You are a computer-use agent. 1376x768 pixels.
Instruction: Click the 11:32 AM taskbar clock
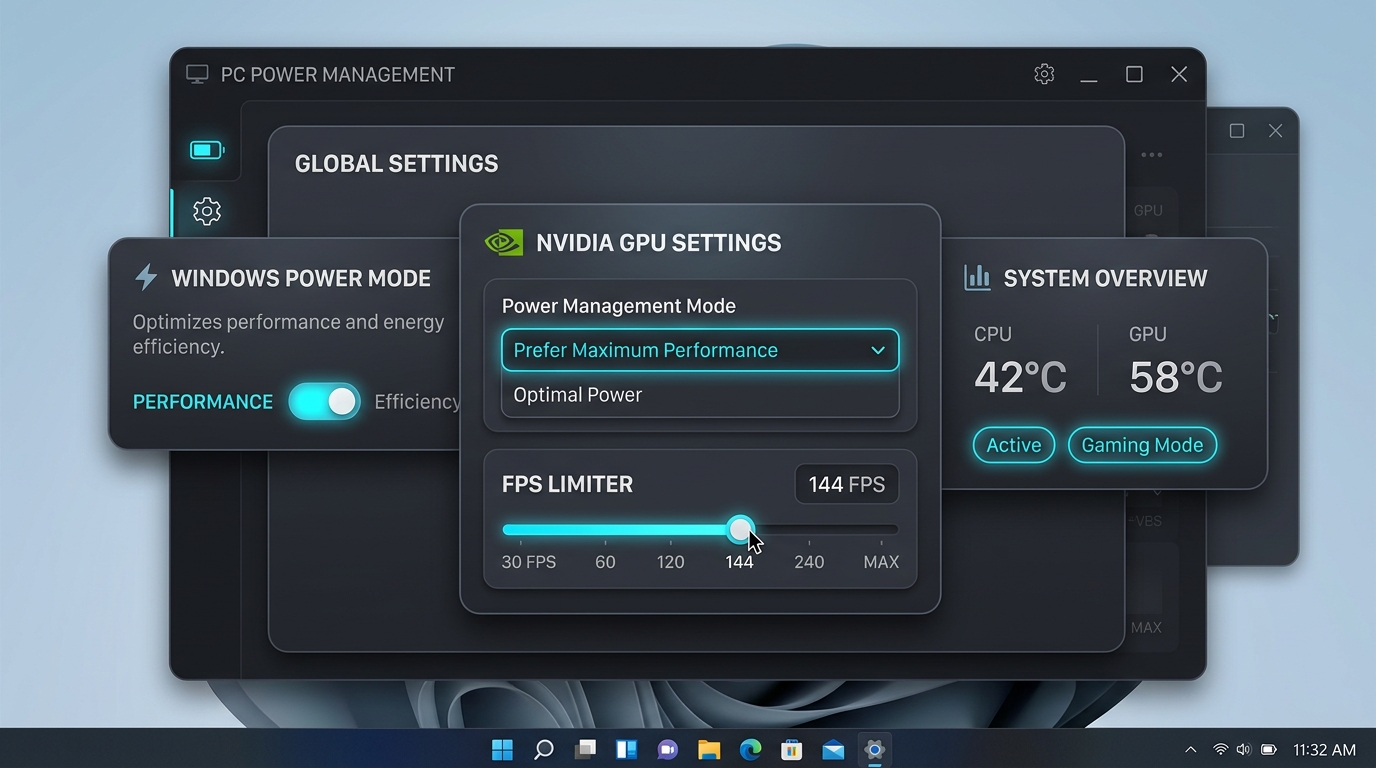[x=1324, y=749]
